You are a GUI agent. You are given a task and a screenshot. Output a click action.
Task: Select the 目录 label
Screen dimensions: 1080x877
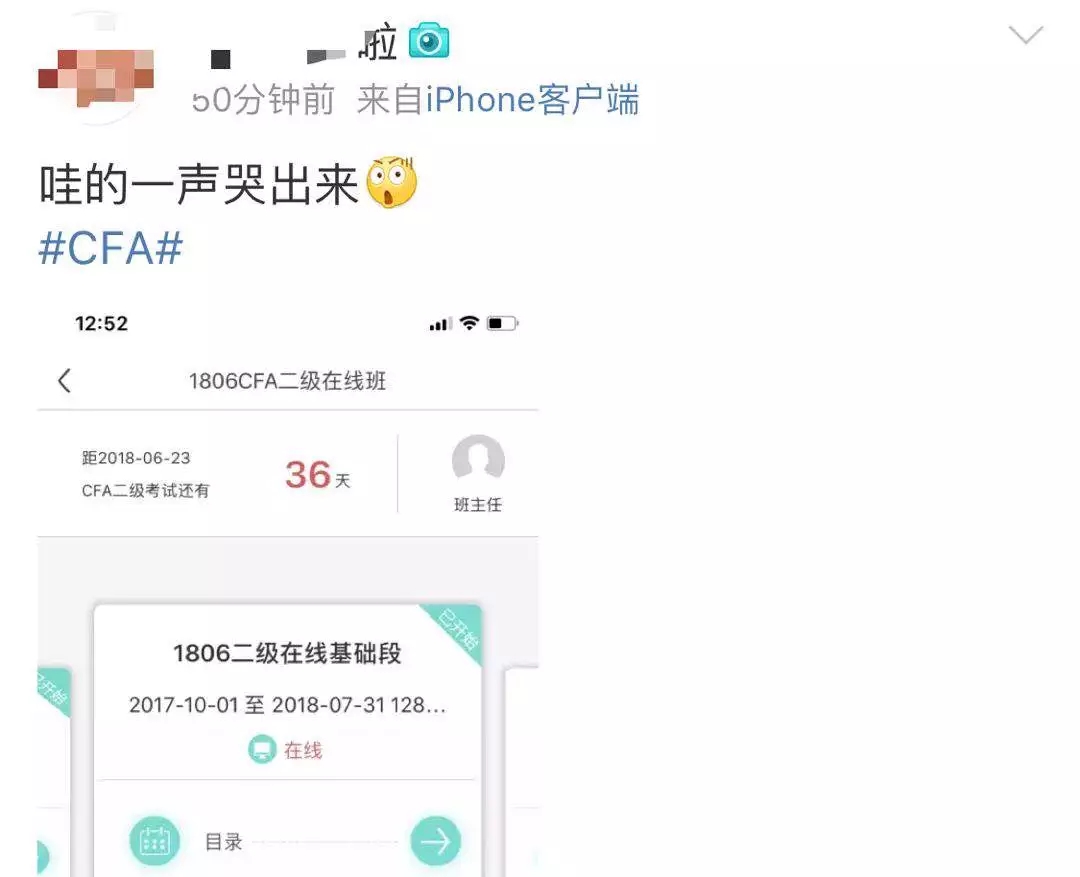(224, 842)
